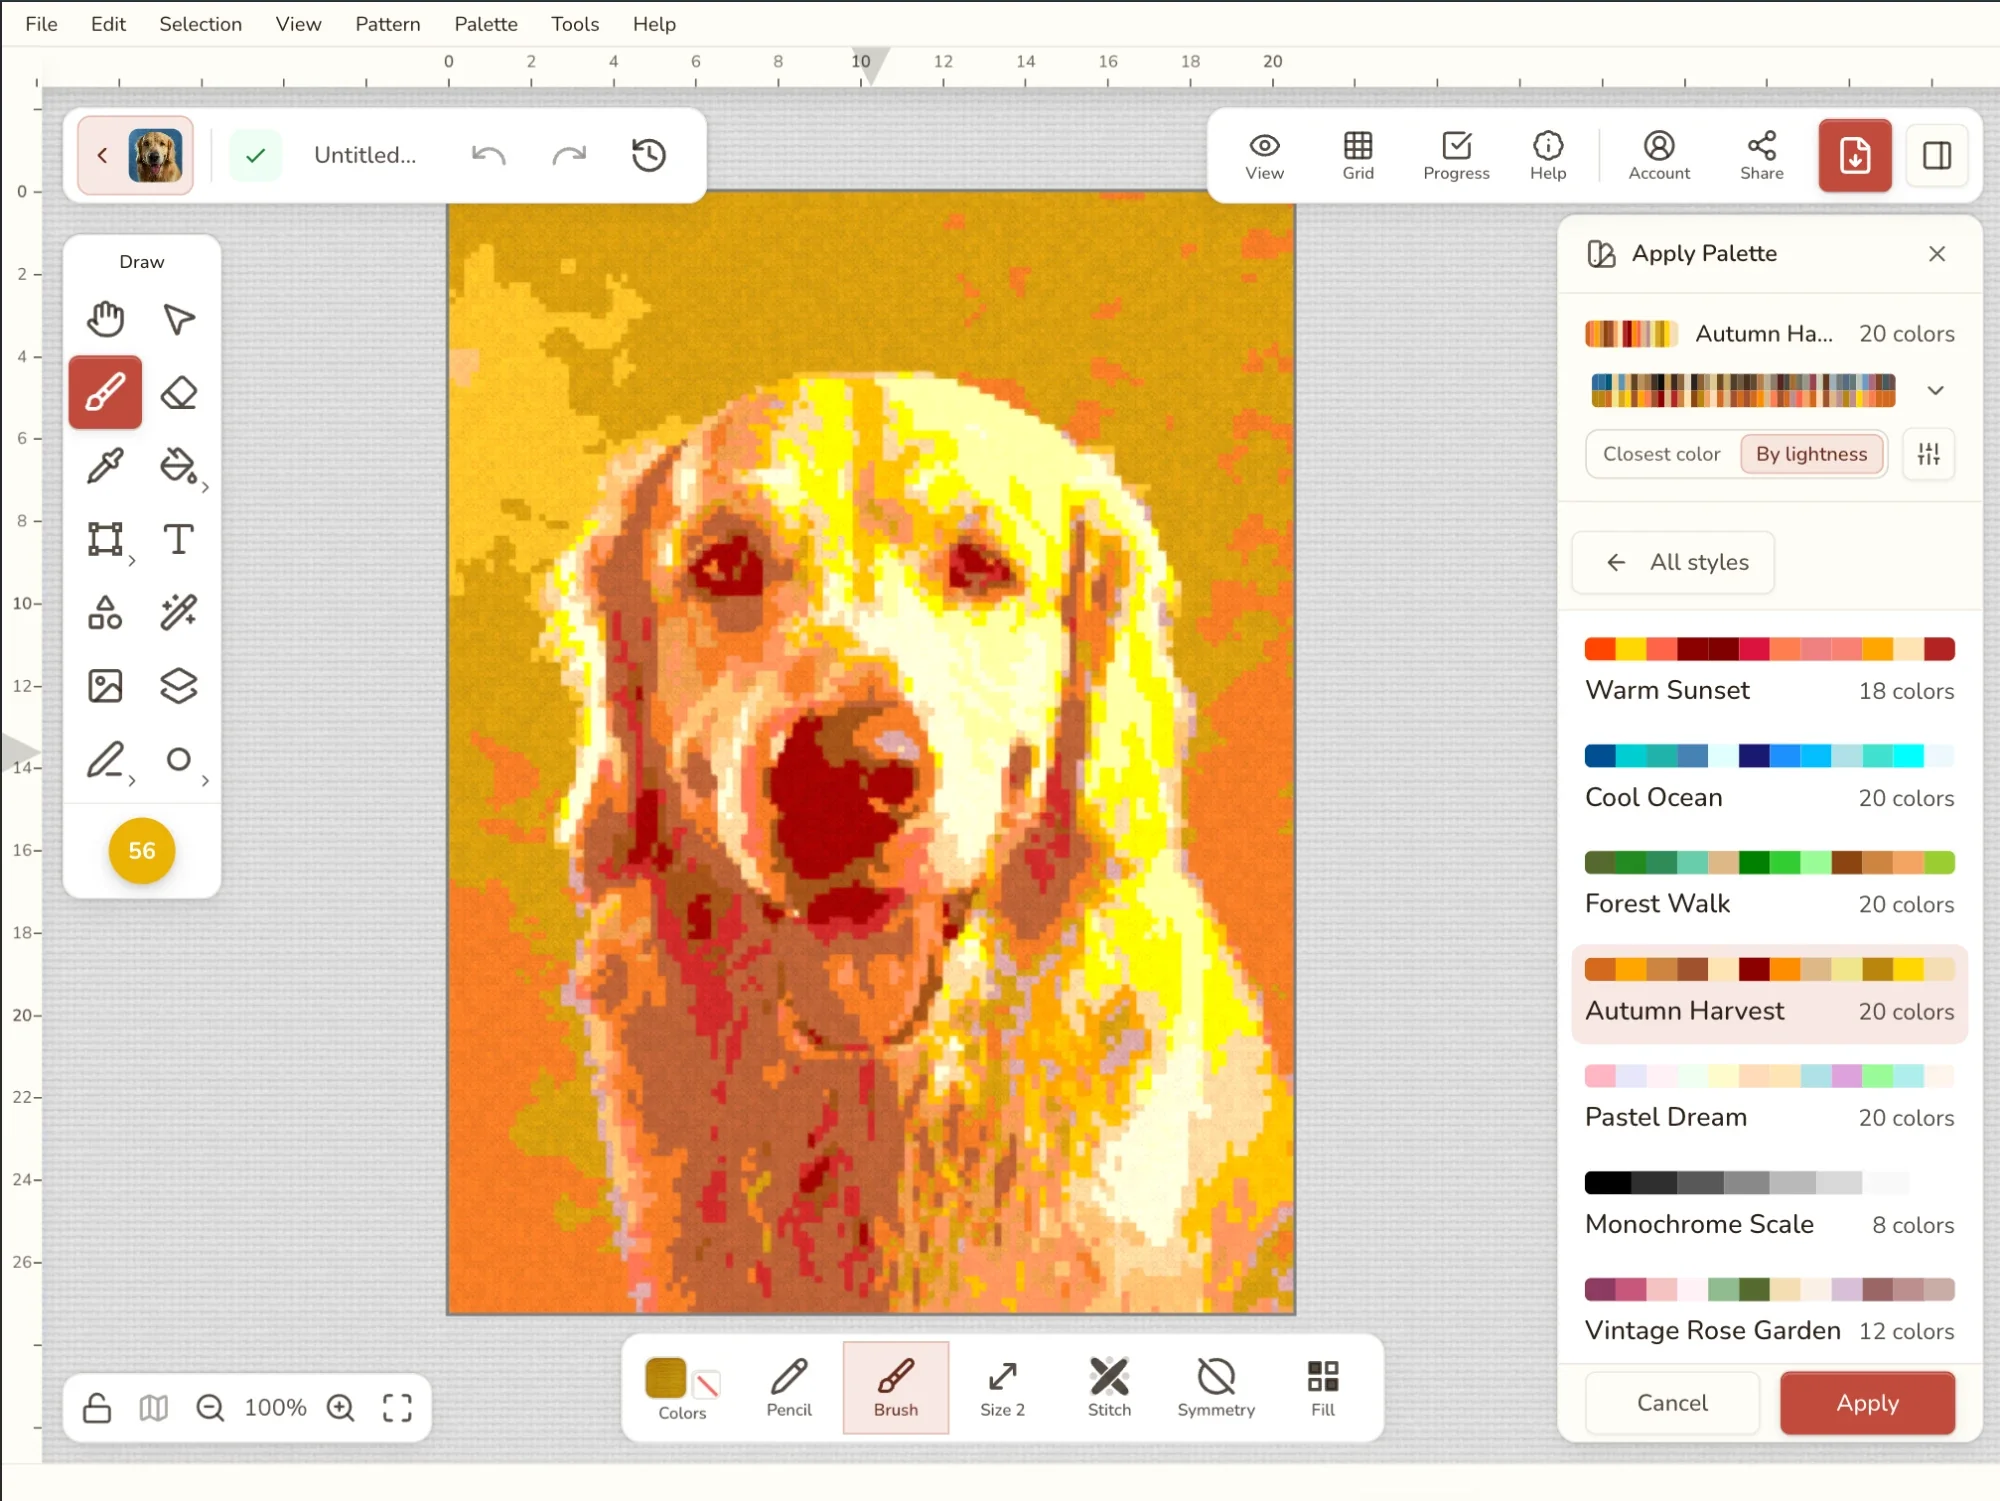This screenshot has height=1501, width=2000.
Task: Undo the last action
Action: click(x=488, y=155)
